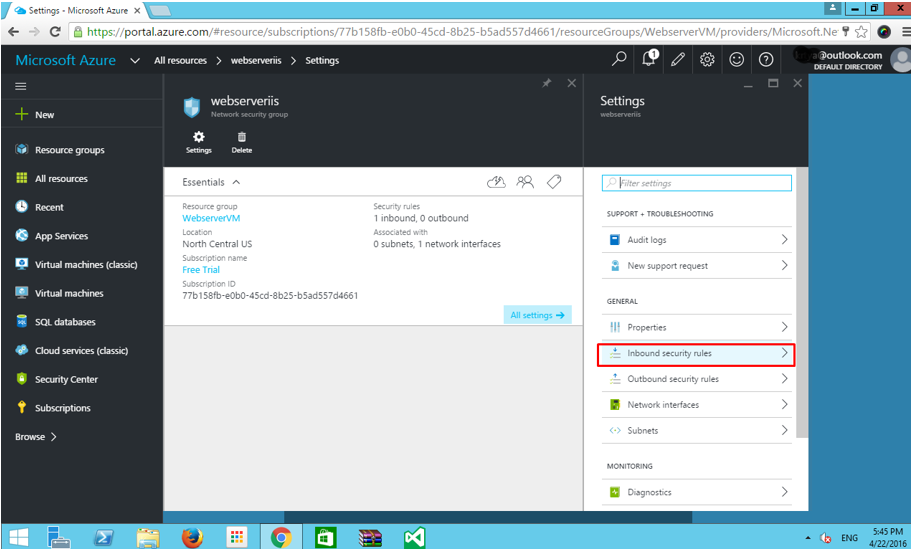
Task: Open Audit logs setting
Action: click(x=697, y=240)
